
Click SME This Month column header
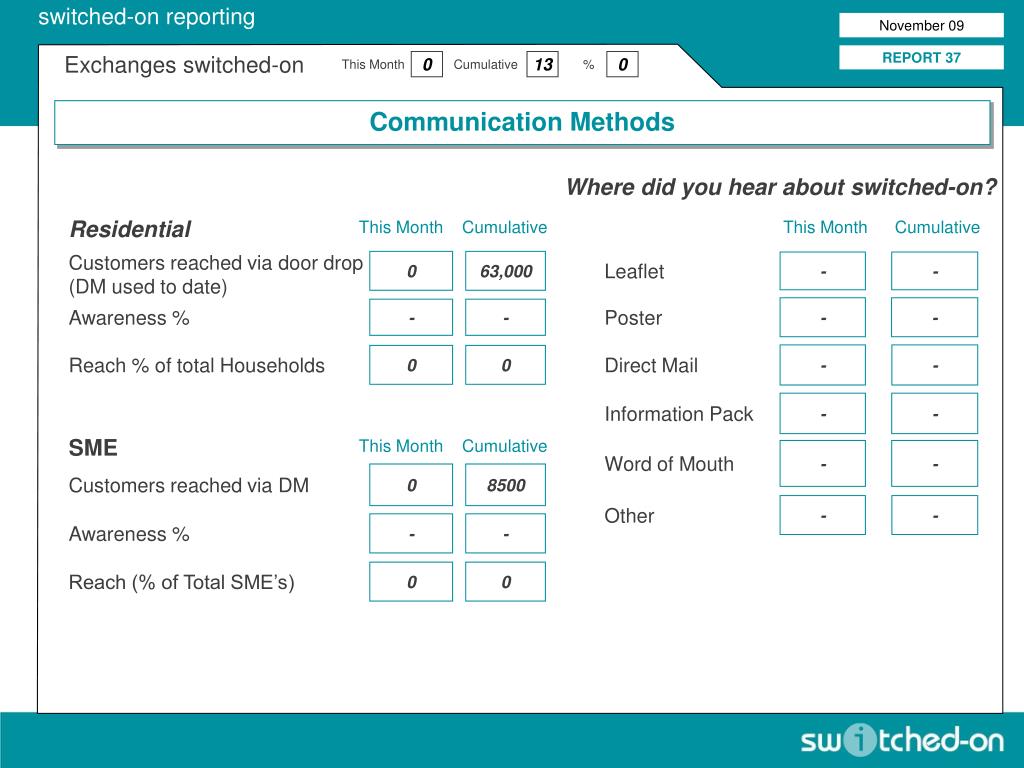tap(400, 446)
